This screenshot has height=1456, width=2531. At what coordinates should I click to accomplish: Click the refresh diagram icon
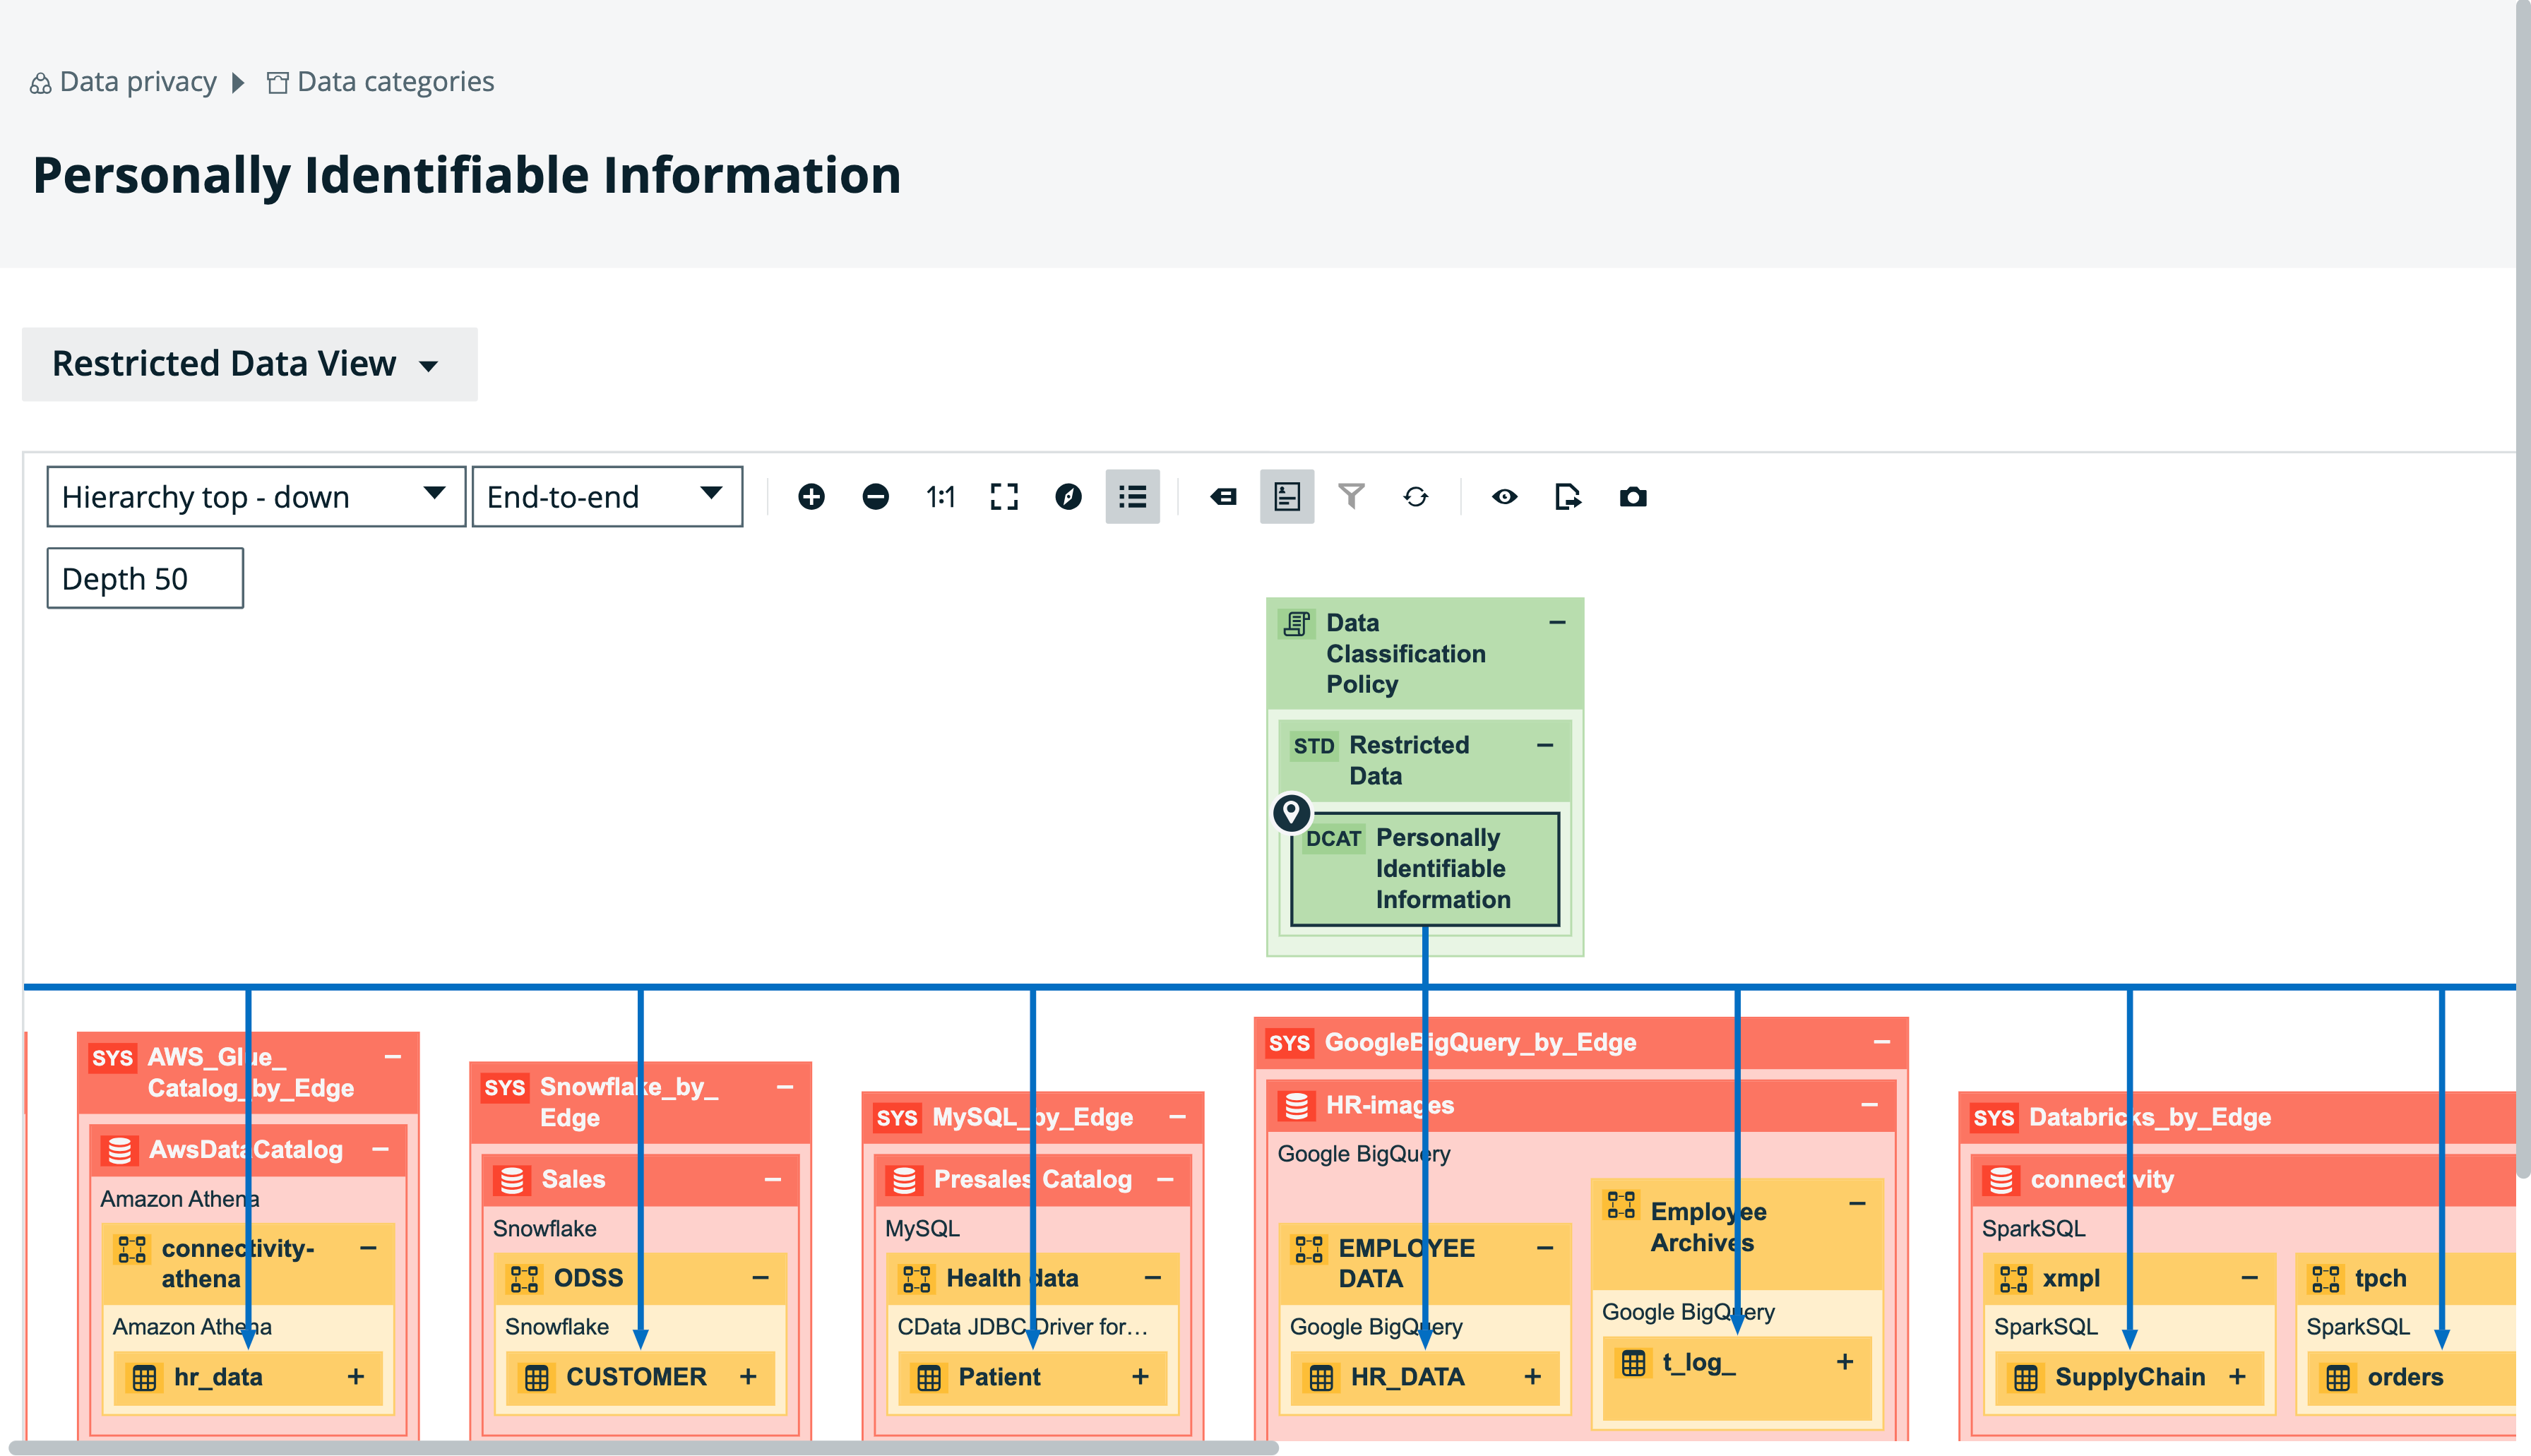click(1415, 497)
